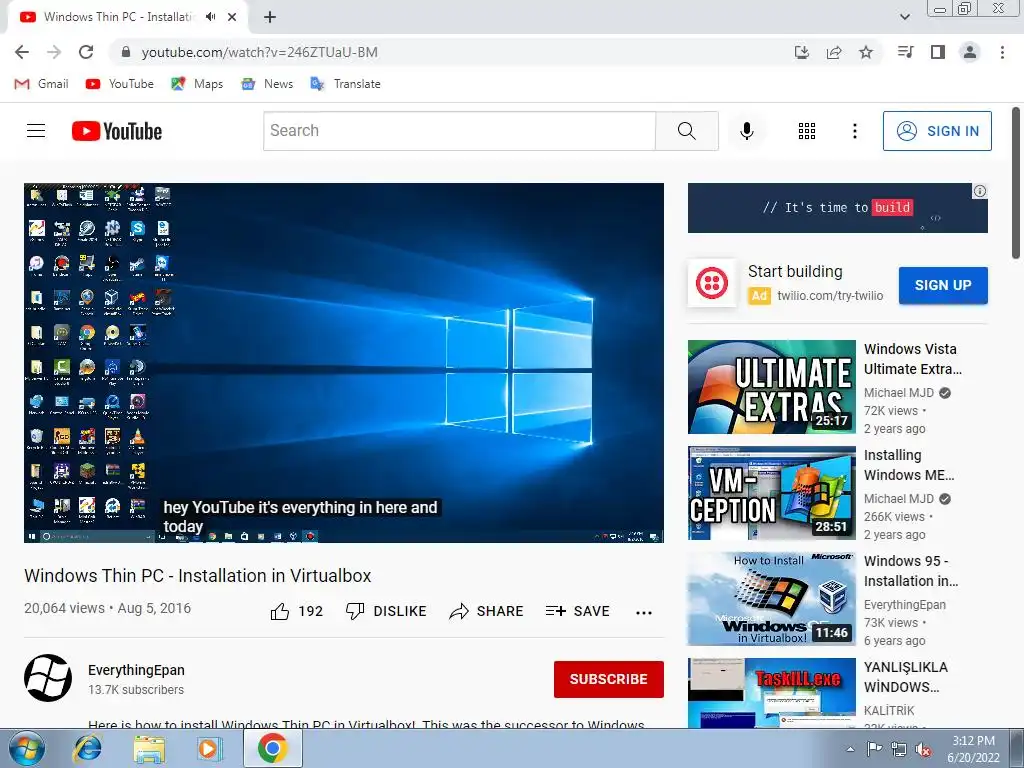
Task: Click the red SUBSCRIBE button
Action: coord(609,679)
